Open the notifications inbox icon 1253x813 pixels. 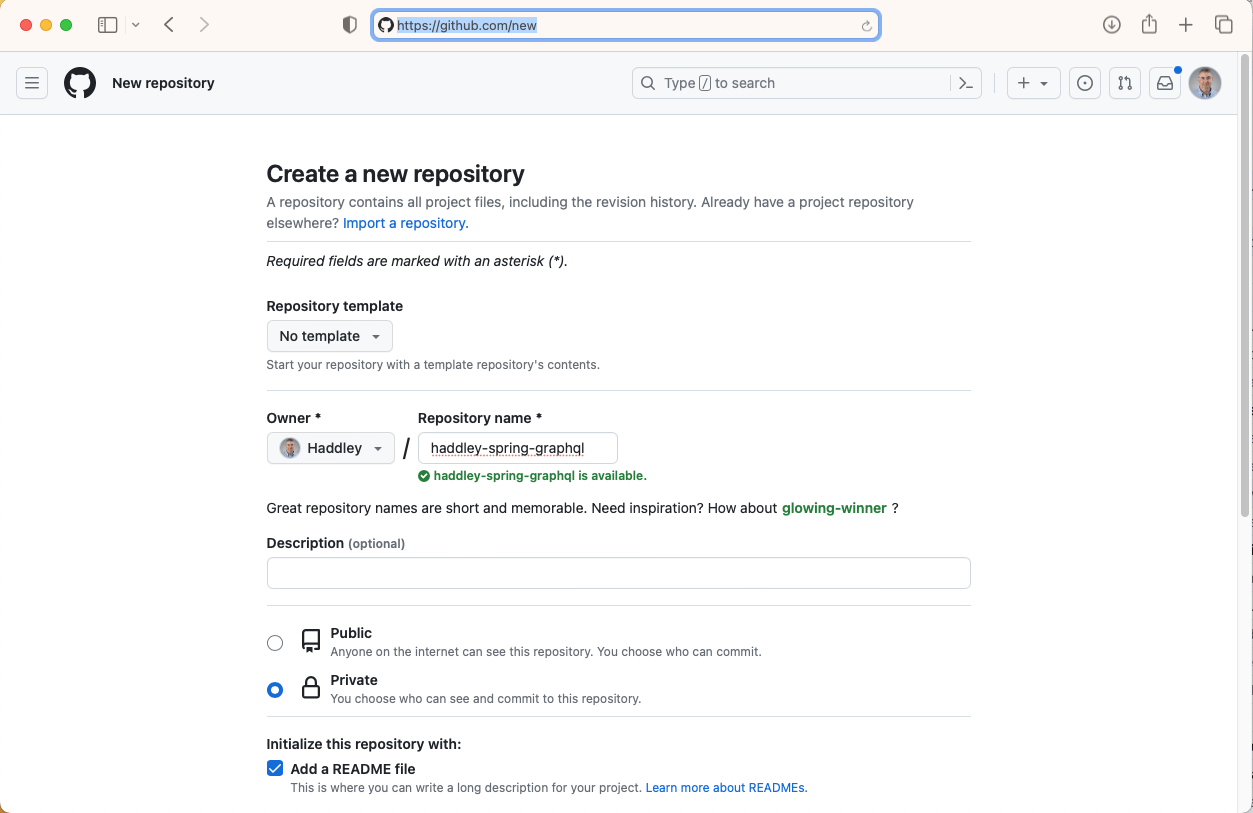[1165, 83]
